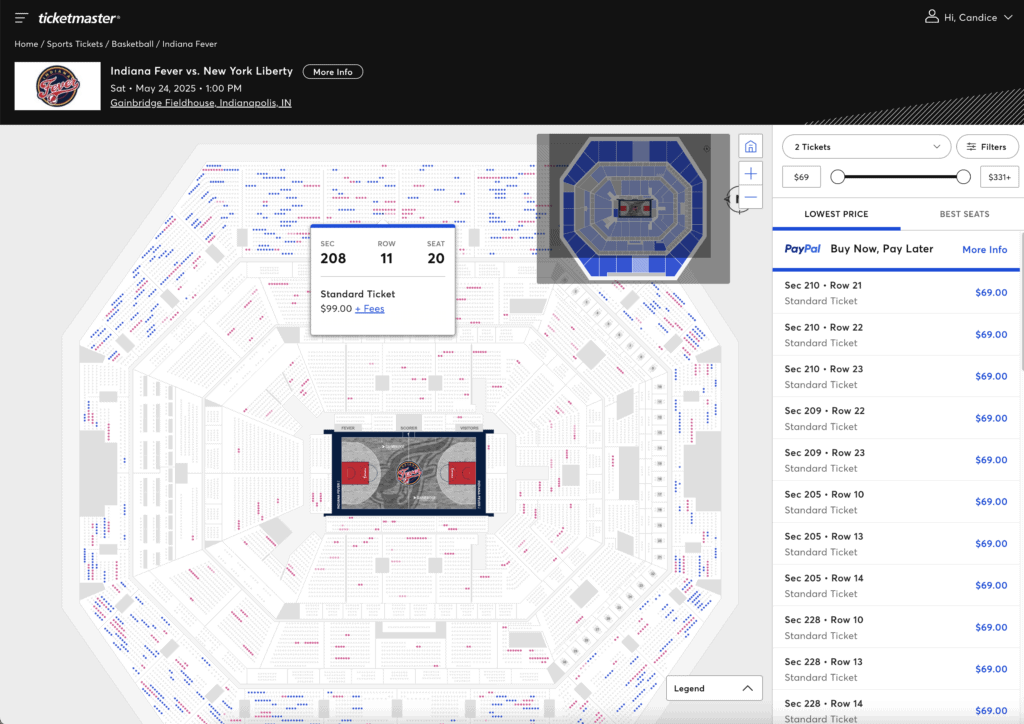
Task: Click the left price slider handle
Action: click(x=837, y=177)
